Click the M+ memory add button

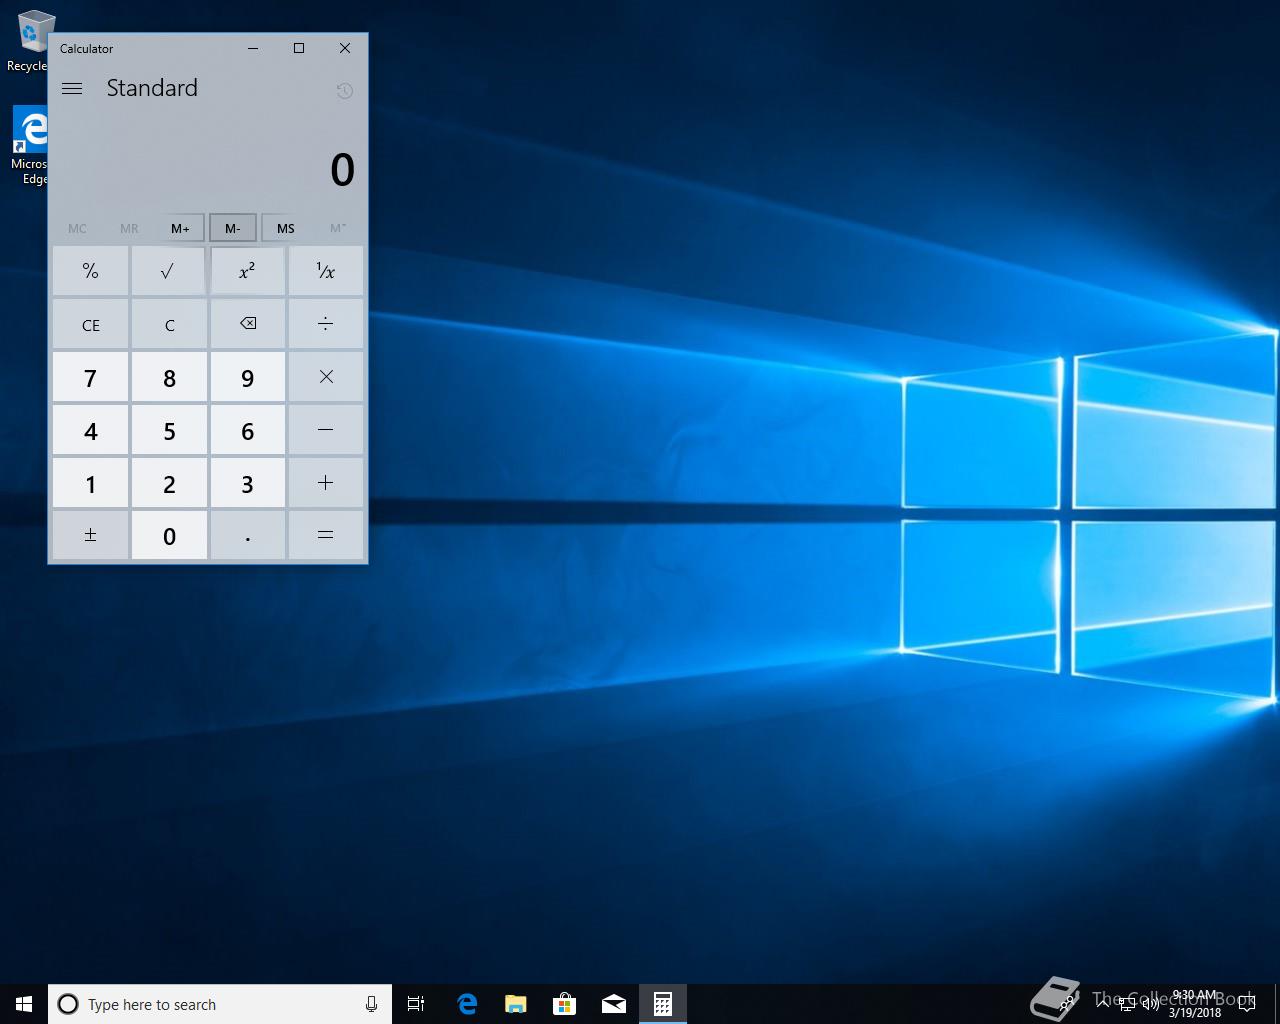[x=180, y=228]
